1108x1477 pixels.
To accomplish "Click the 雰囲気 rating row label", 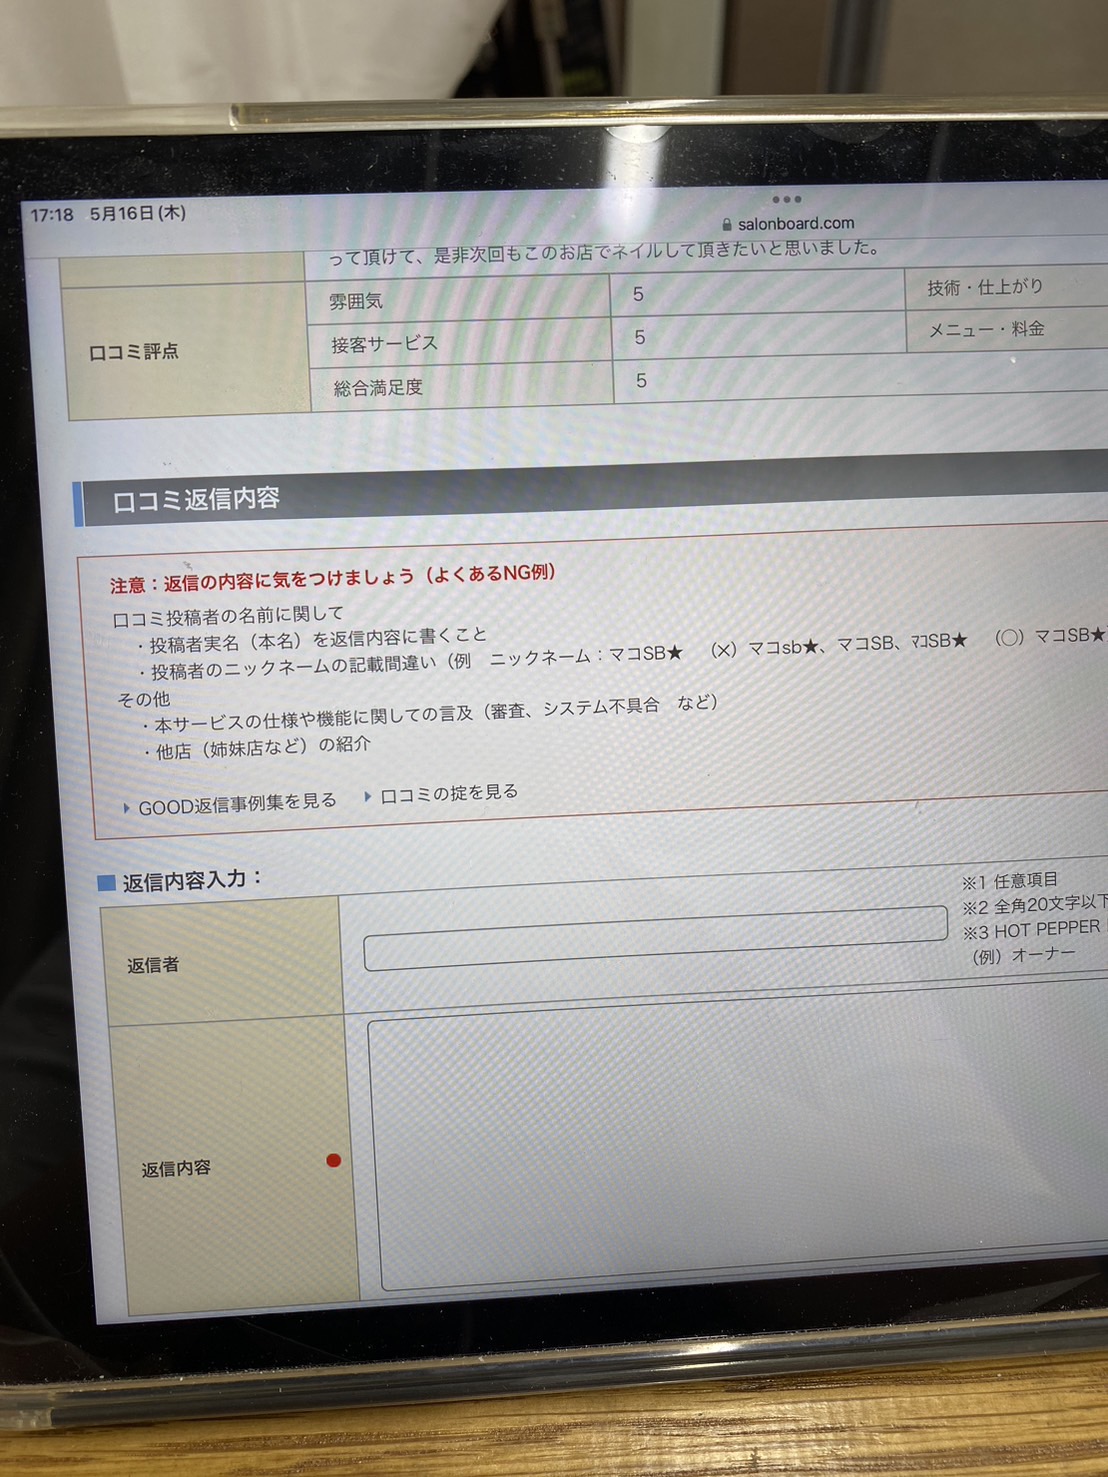I will (x=356, y=301).
